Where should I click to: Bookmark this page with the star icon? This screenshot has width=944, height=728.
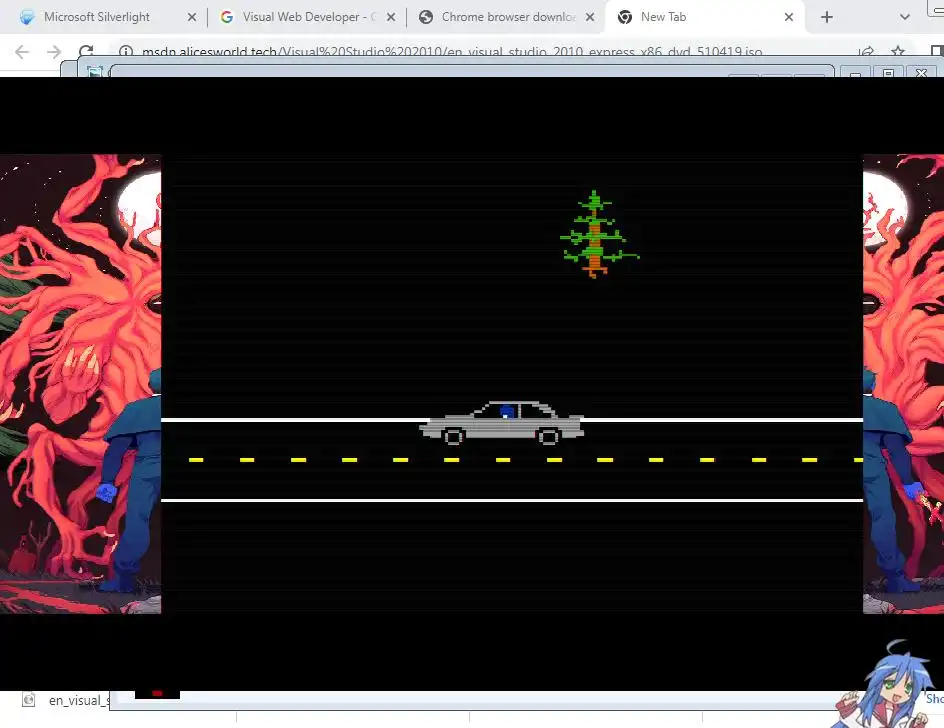898,52
